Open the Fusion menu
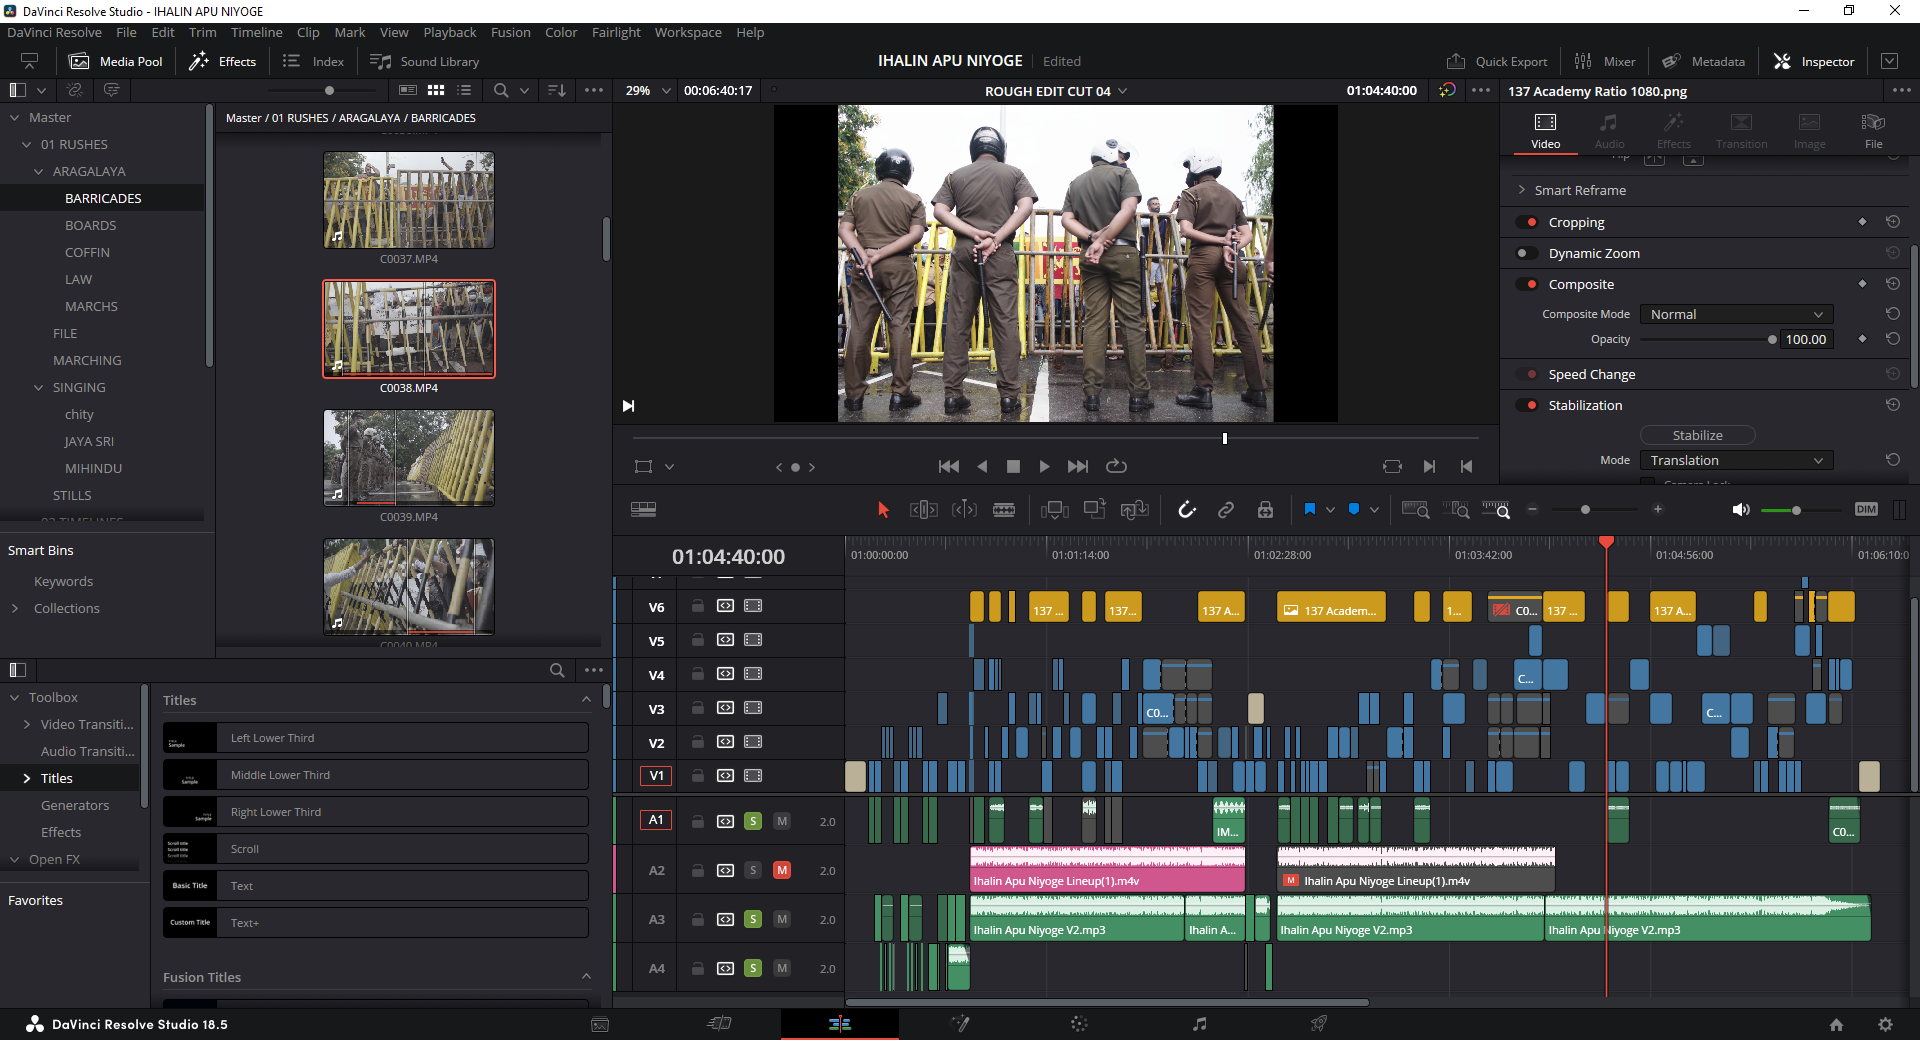This screenshot has width=1920, height=1040. (x=510, y=32)
